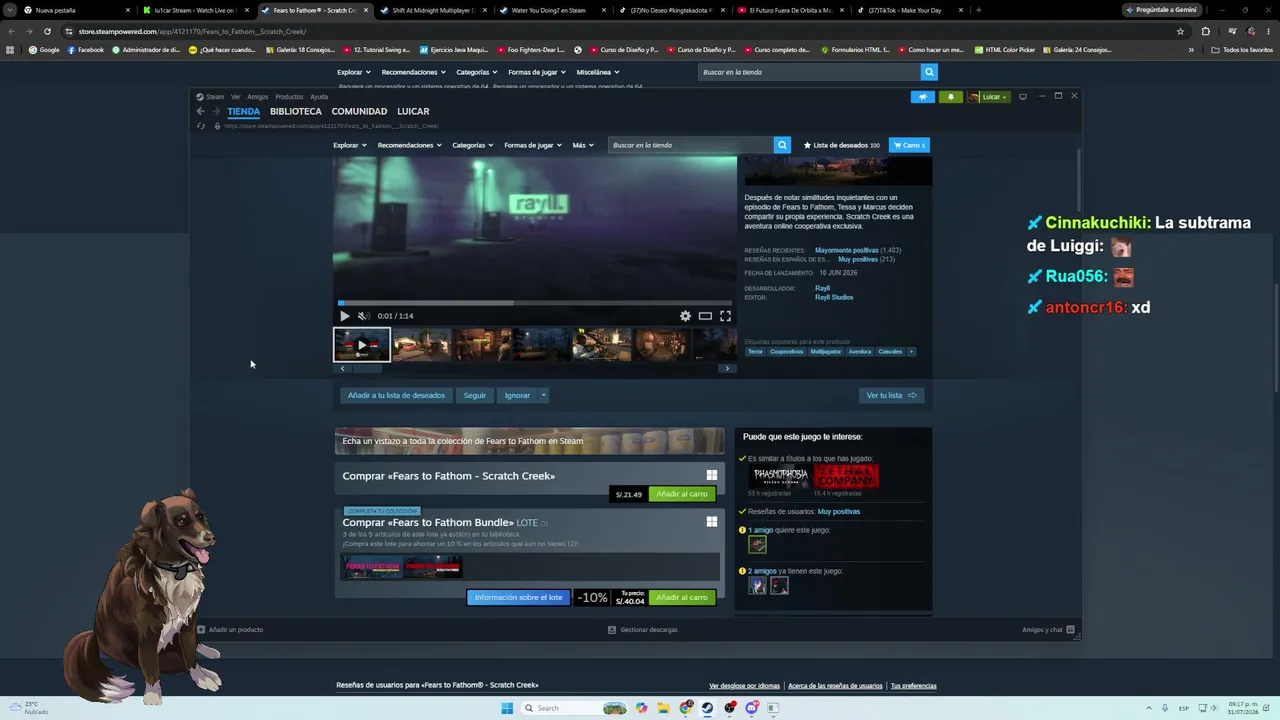Image resolution: width=1280 pixels, height=720 pixels.
Task: Click 'Información sobre el lote' button
Action: click(518, 597)
